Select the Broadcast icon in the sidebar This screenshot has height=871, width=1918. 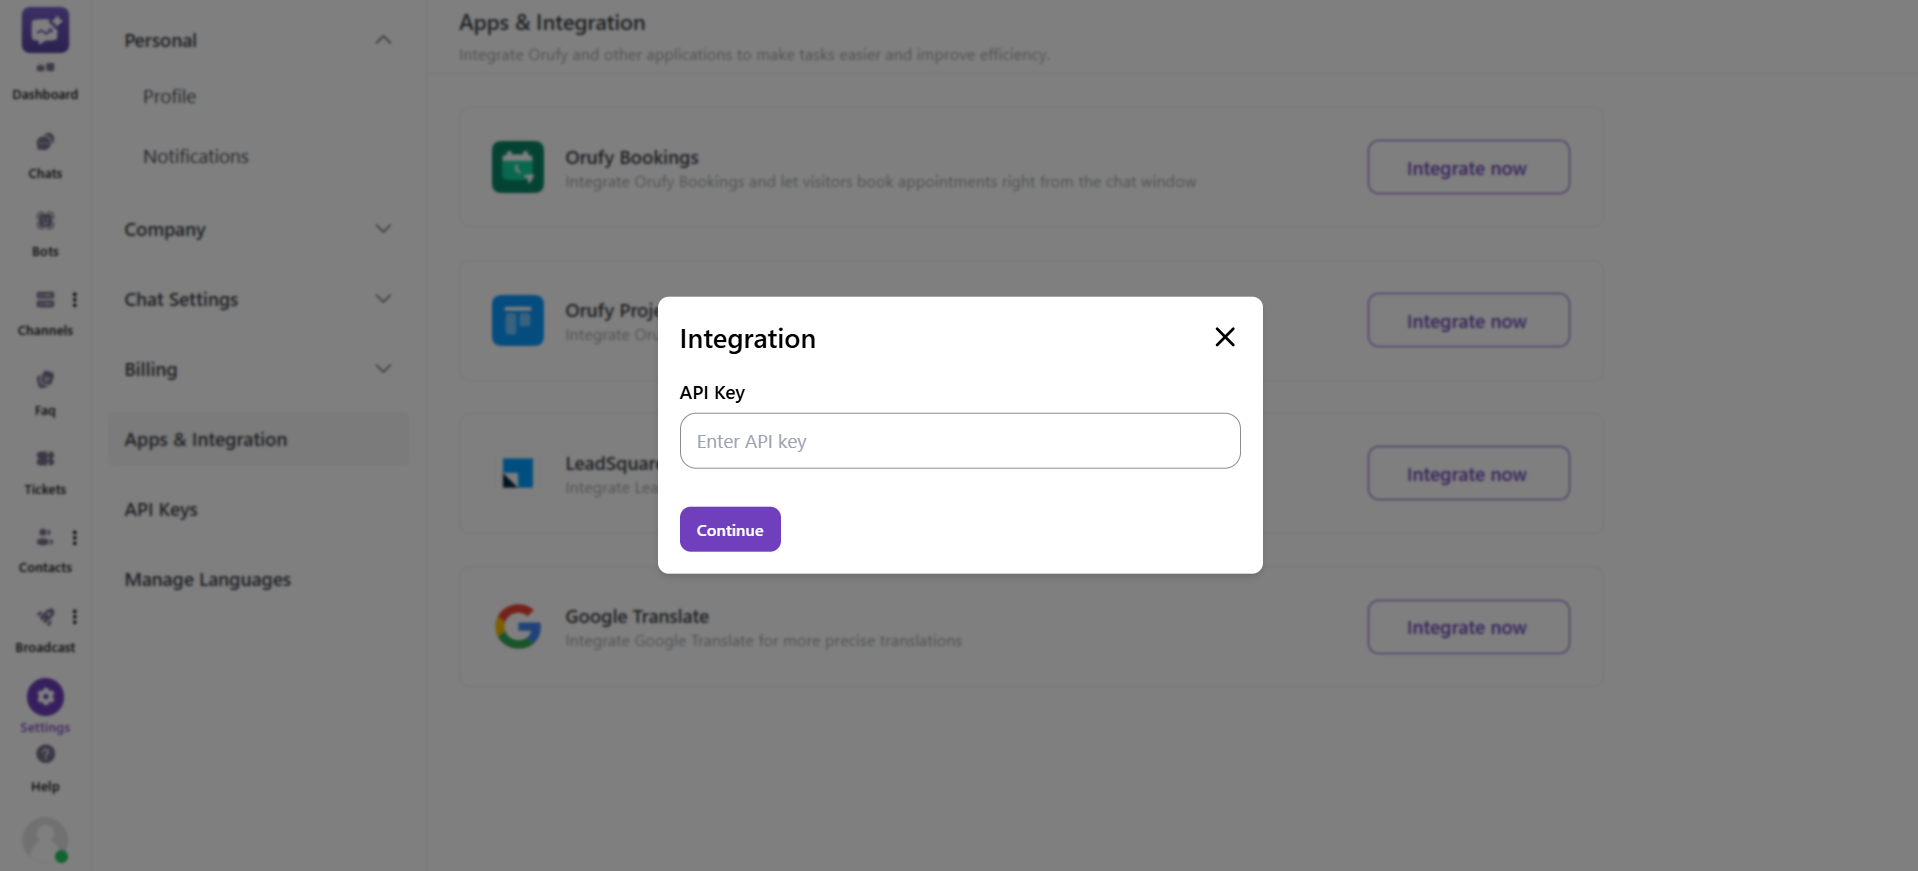pyautogui.click(x=45, y=627)
